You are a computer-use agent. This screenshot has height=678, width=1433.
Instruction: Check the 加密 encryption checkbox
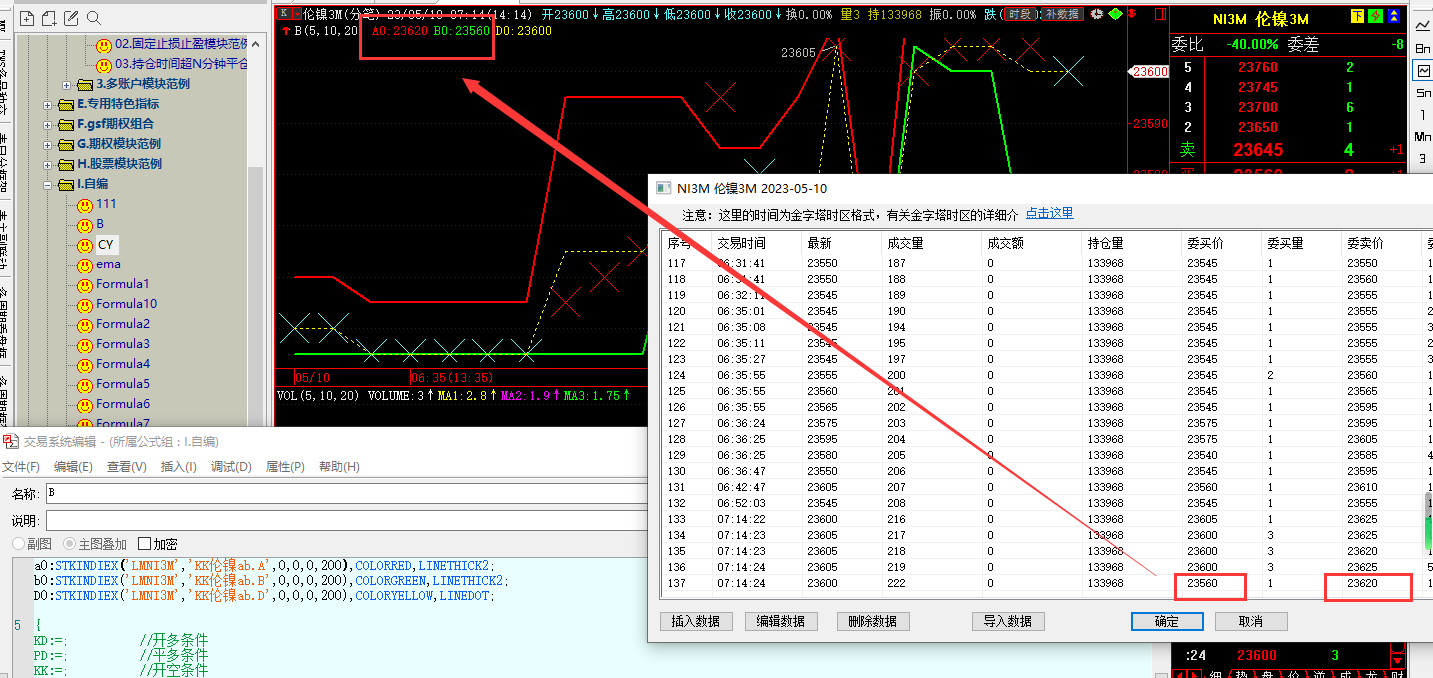pos(145,544)
